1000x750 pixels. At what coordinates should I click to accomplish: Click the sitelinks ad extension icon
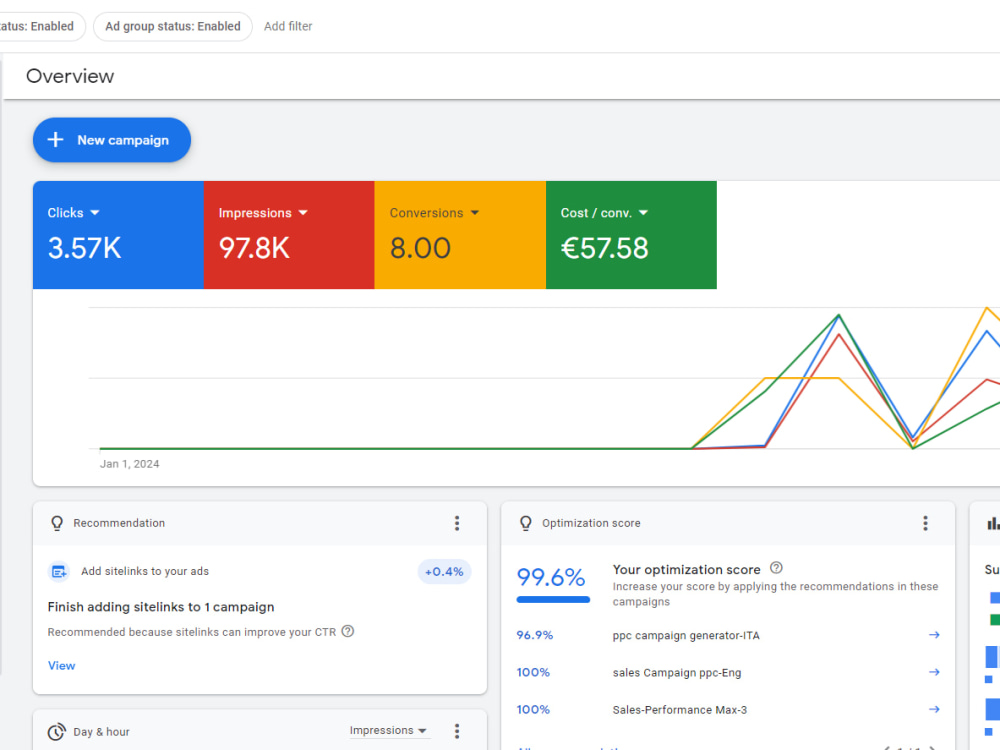pyautogui.click(x=59, y=571)
